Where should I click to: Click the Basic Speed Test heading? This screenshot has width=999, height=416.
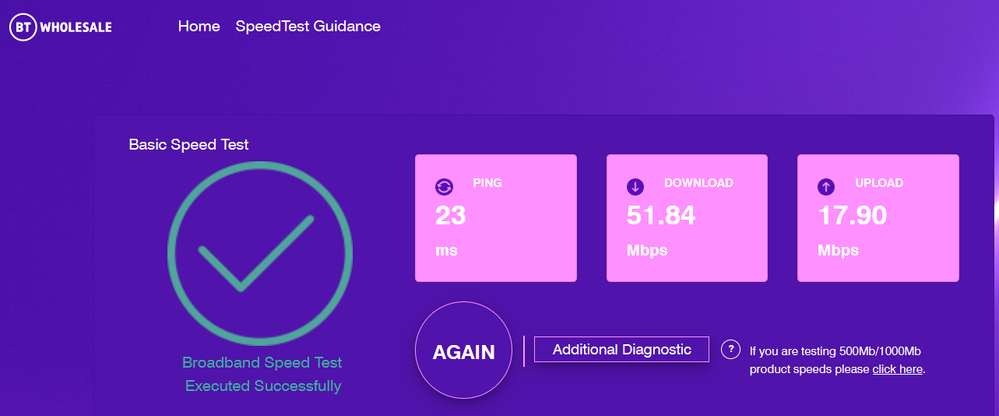coord(189,144)
